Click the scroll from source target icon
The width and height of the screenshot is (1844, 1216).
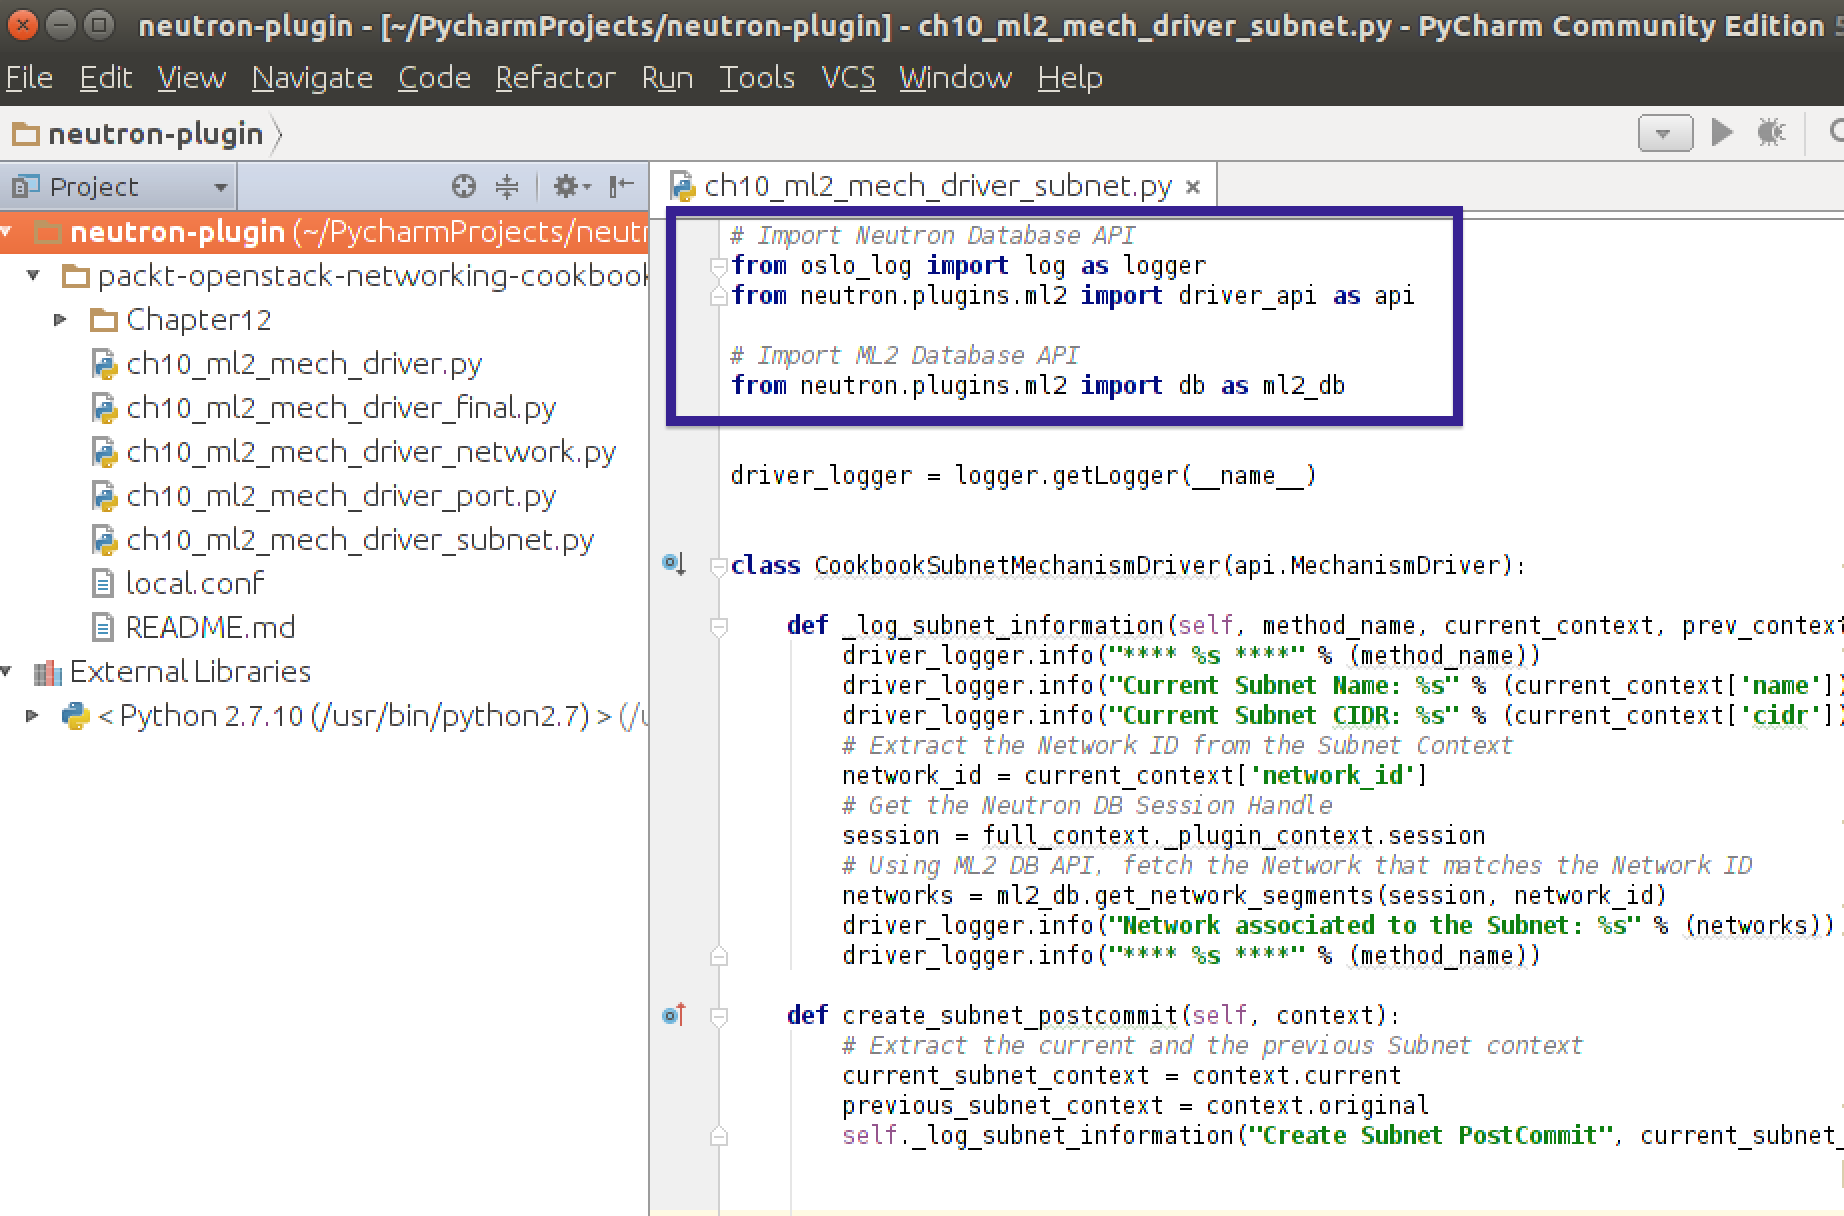(x=463, y=186)
